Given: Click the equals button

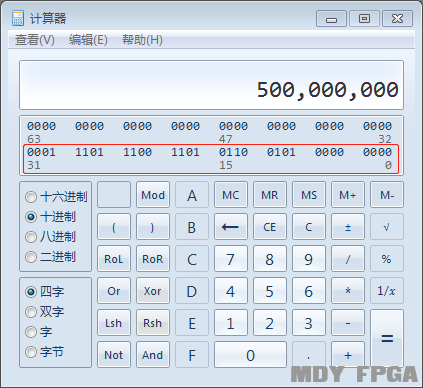Looking at the screenshot, I should tap(387, 339).
